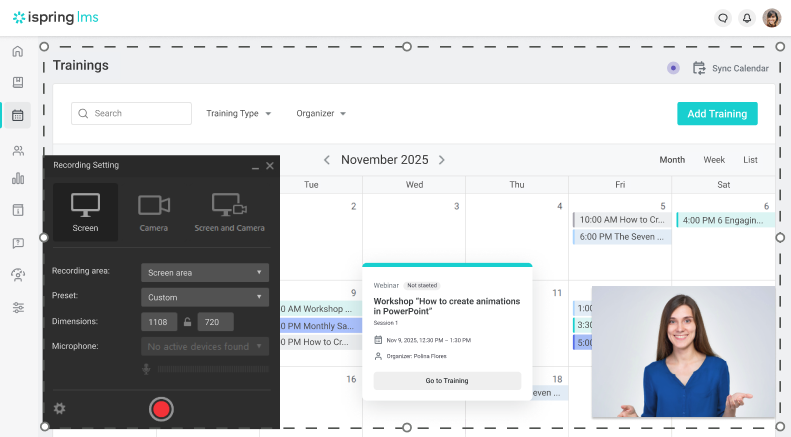Screen dimensions: 791x437
Task: Click the Organizer: Polina Flores text
Action: (416, 356)
